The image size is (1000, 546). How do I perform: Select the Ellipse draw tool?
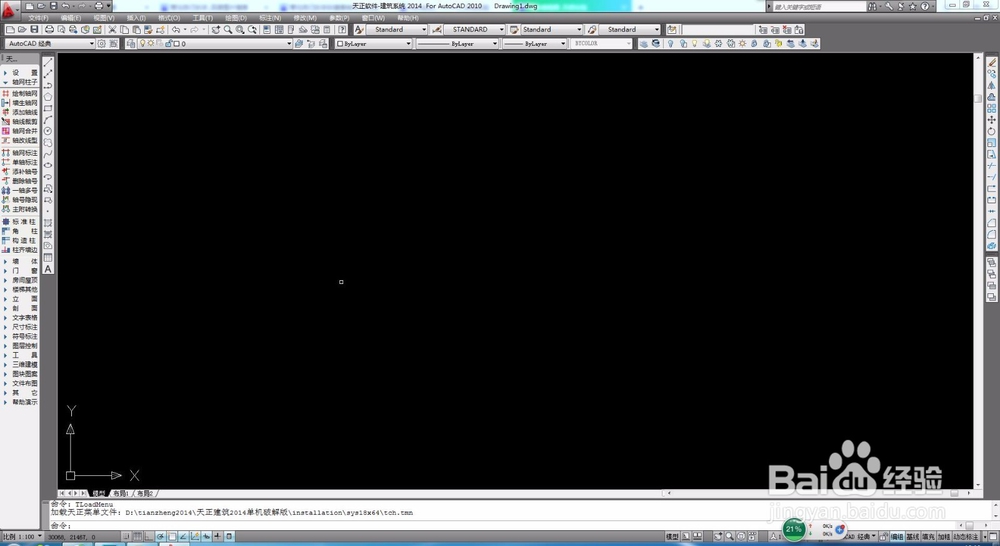[x=48, y=166]
